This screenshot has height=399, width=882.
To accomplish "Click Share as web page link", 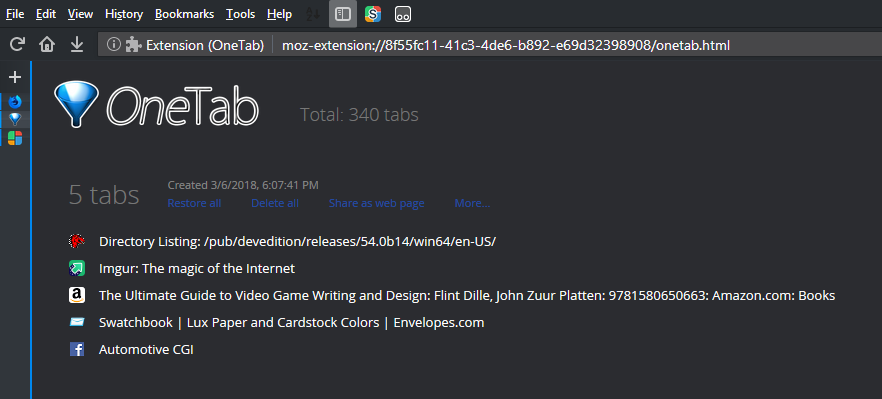I will click(x=376, y=203).
